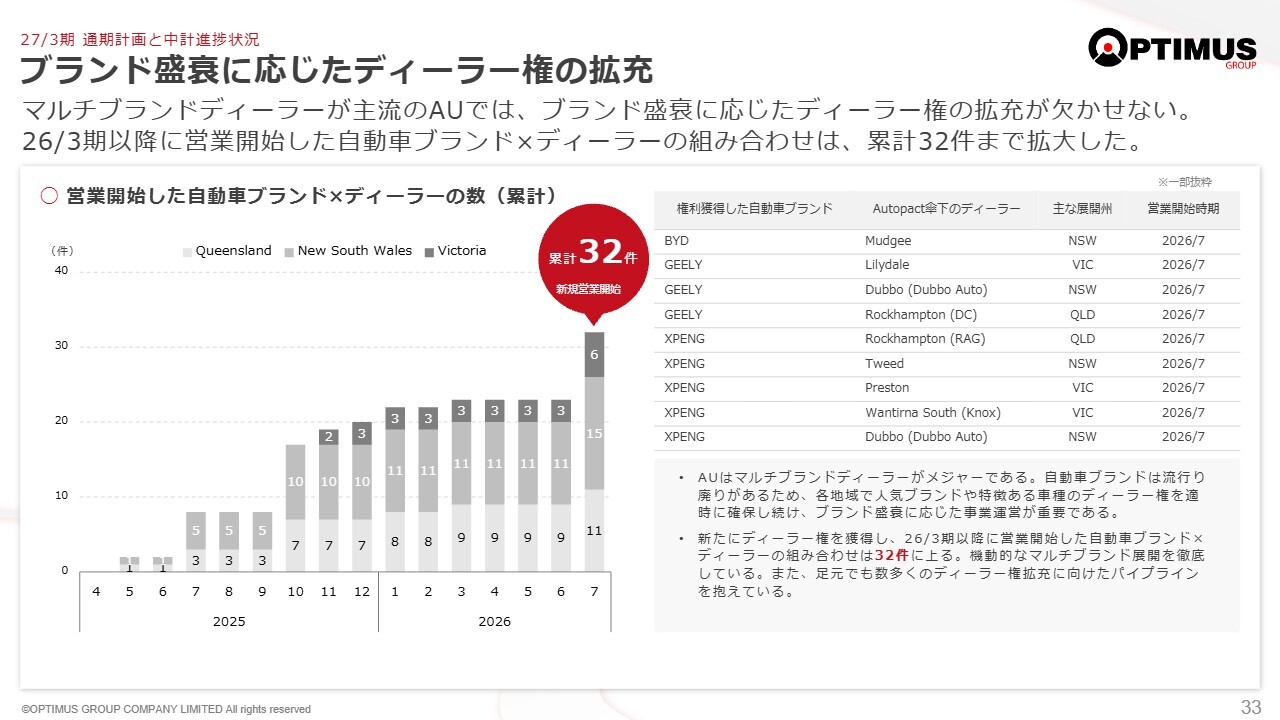
Task: Click the Victoria segment 2 in November 2025 bar
Action: point(329,437)
